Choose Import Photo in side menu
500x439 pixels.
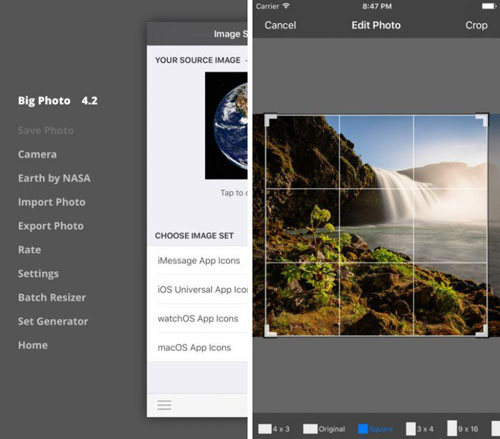point(52,202)
